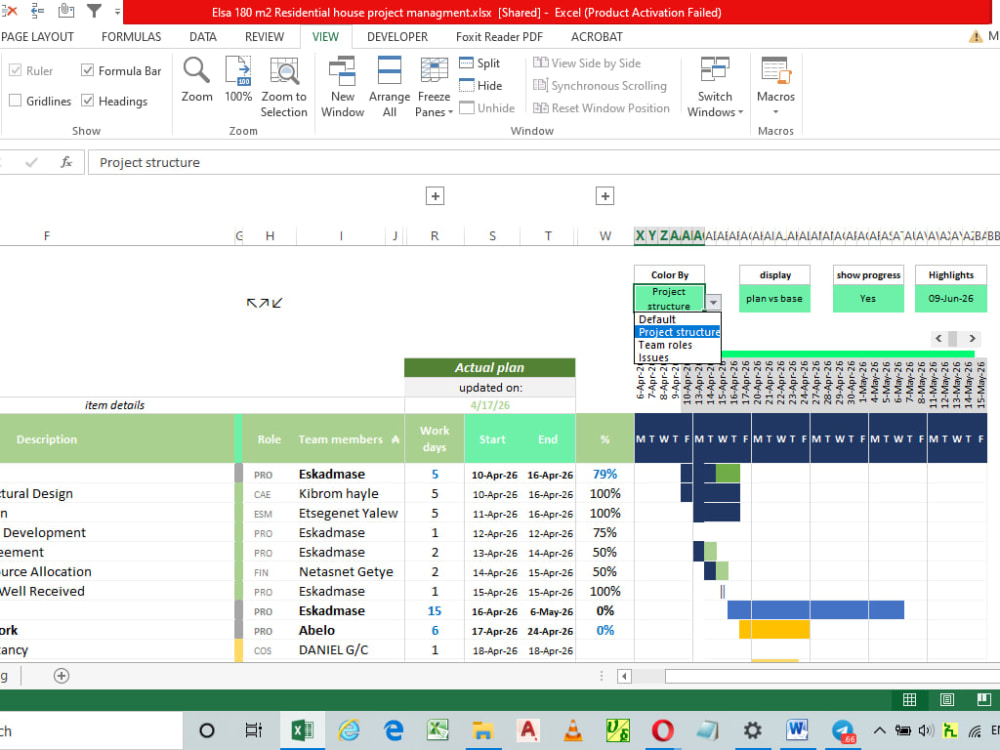Switch to Page Break Preview in status bar
The image size is (1000, 750).
pos(984,700)
